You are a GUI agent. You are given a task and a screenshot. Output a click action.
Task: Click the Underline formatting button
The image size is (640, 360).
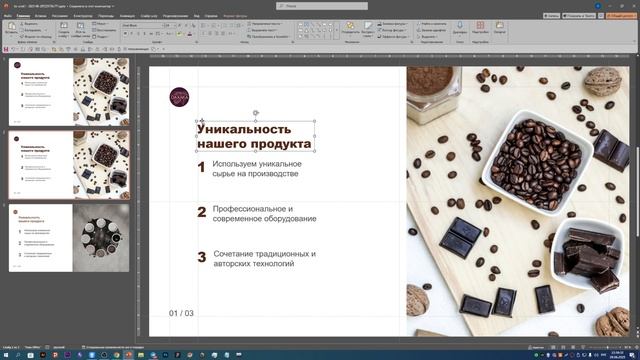pyautogui.click(x=138, y=33)
